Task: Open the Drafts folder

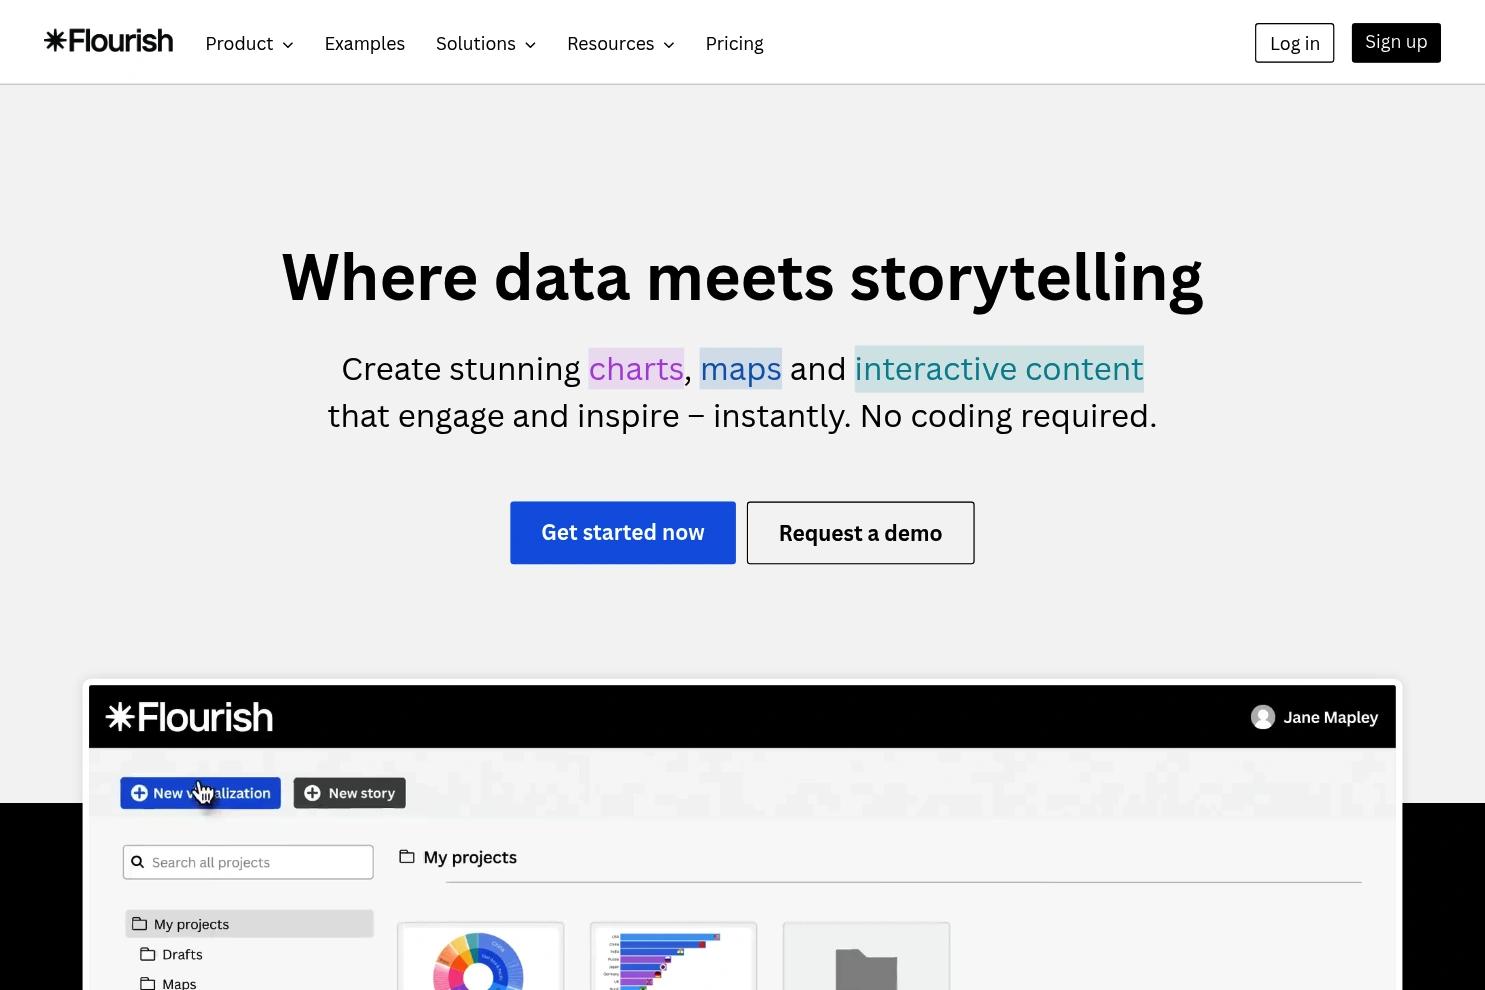Action: (x=171, y=954)
